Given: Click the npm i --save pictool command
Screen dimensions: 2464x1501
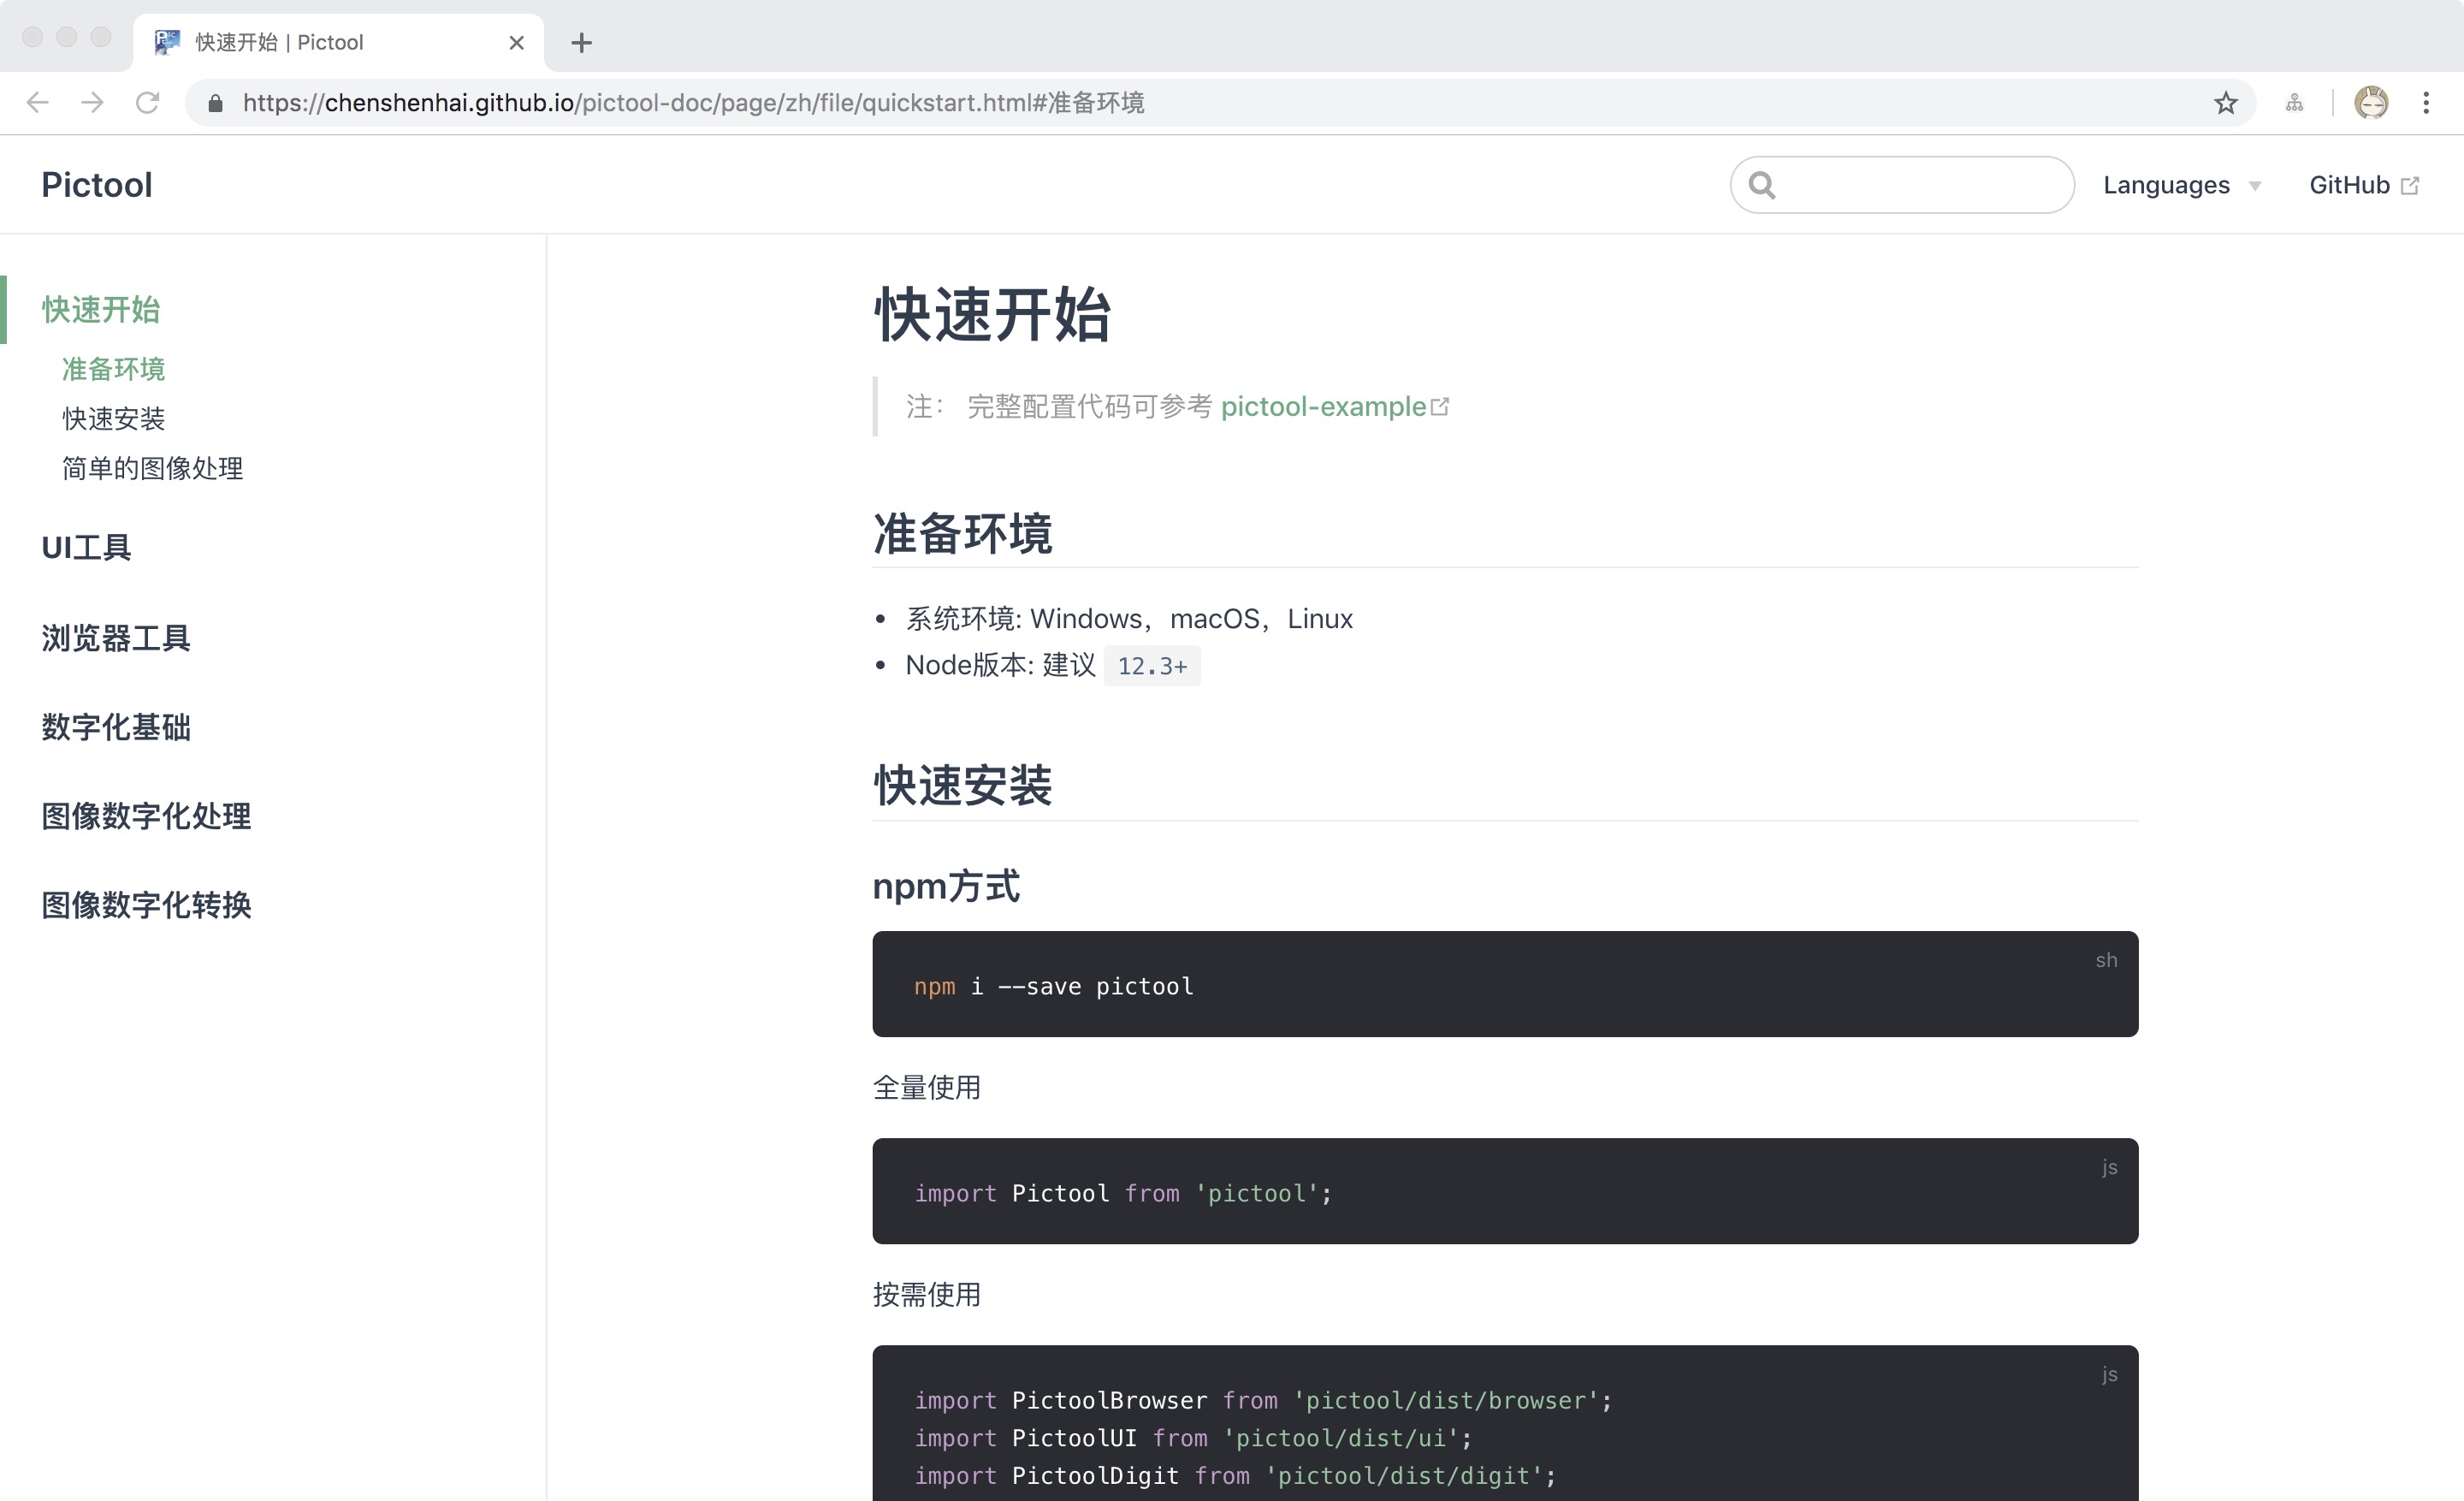Looking at the screenshot, I should 1054,986.
